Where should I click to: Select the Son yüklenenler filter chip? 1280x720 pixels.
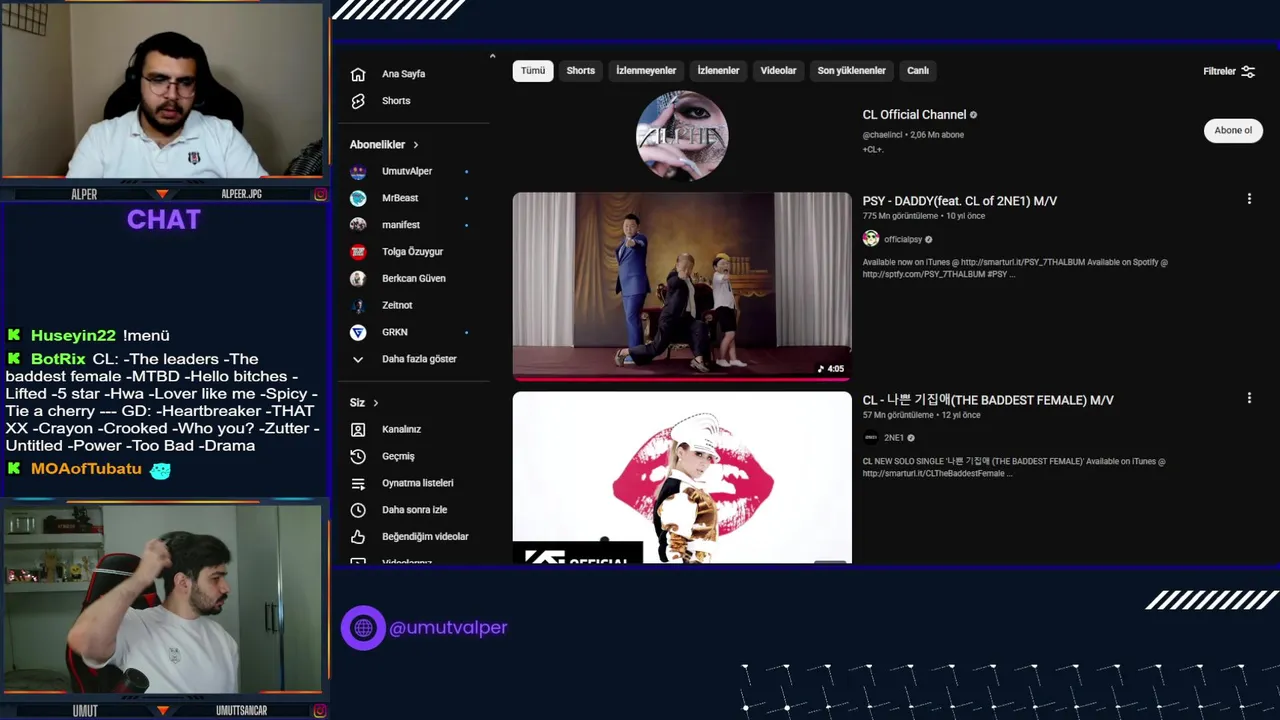point(852,71)
